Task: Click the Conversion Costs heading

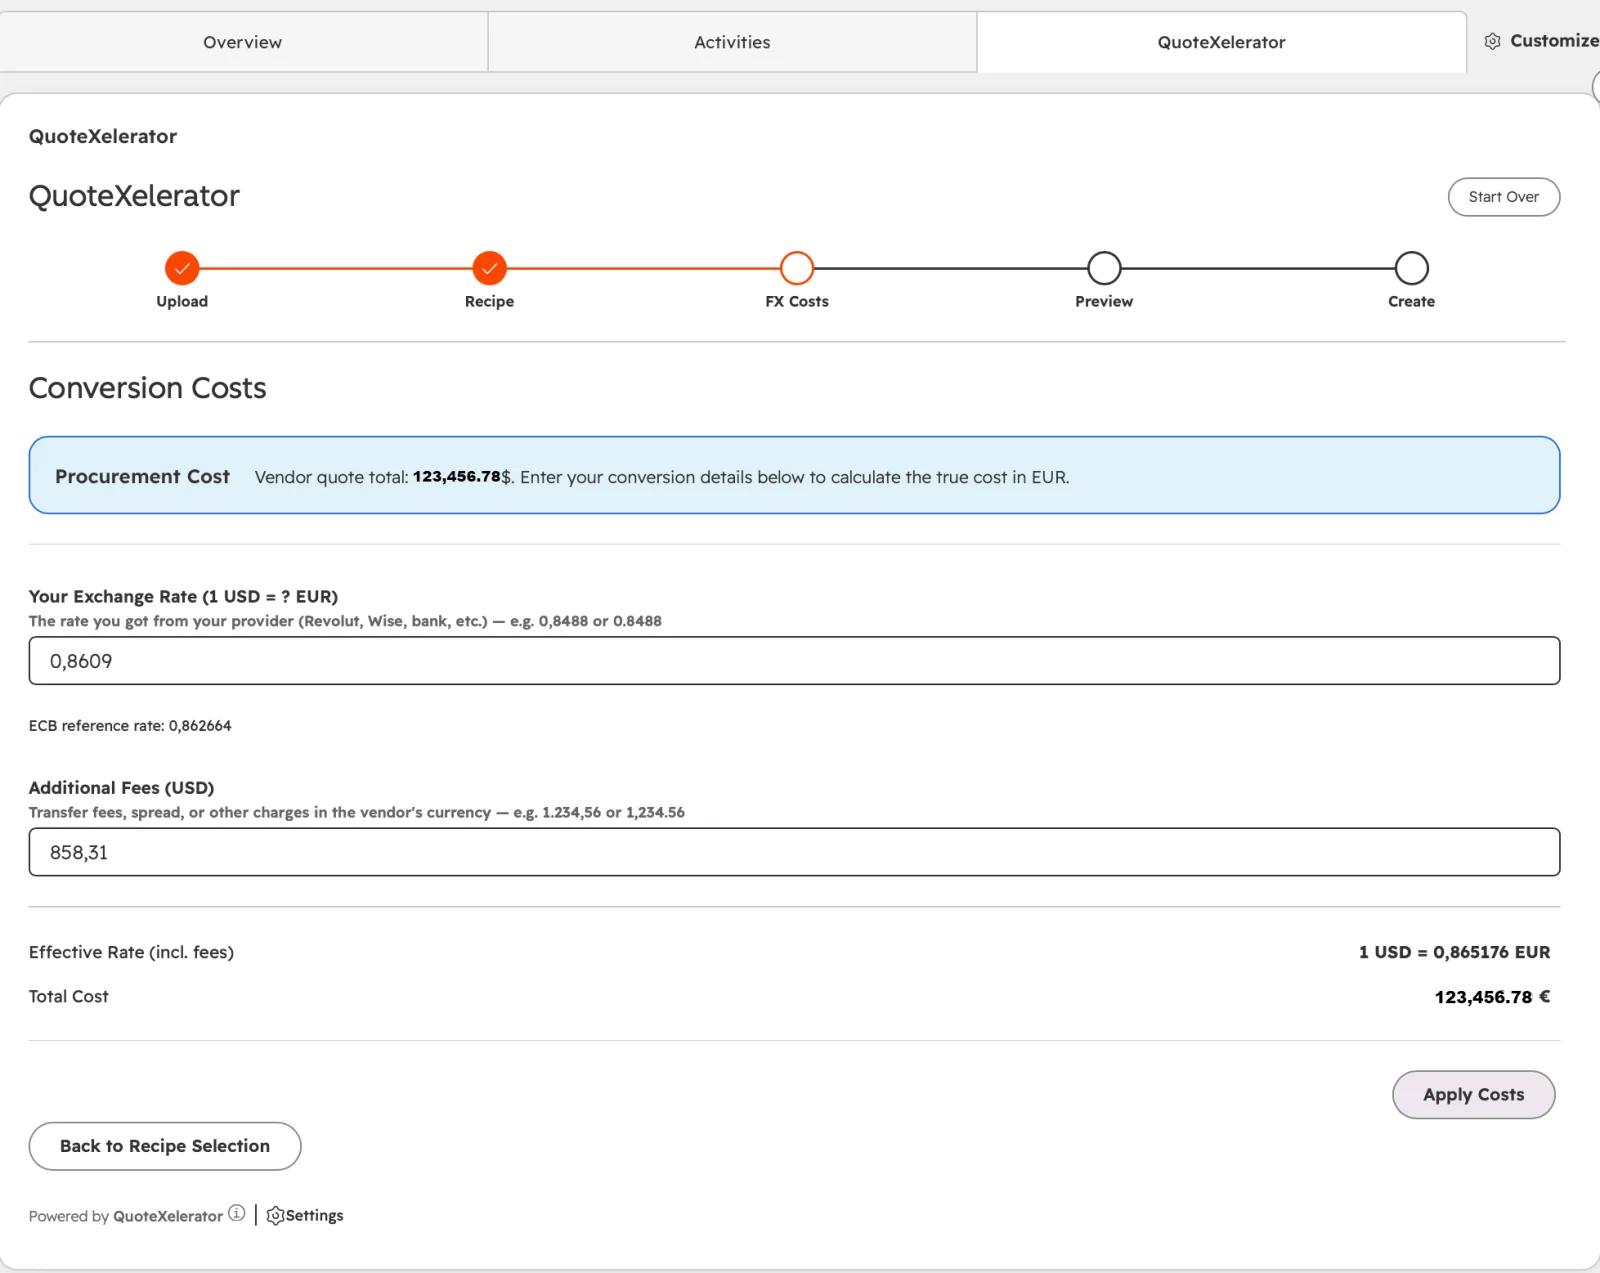Action: tap(148, 388)
